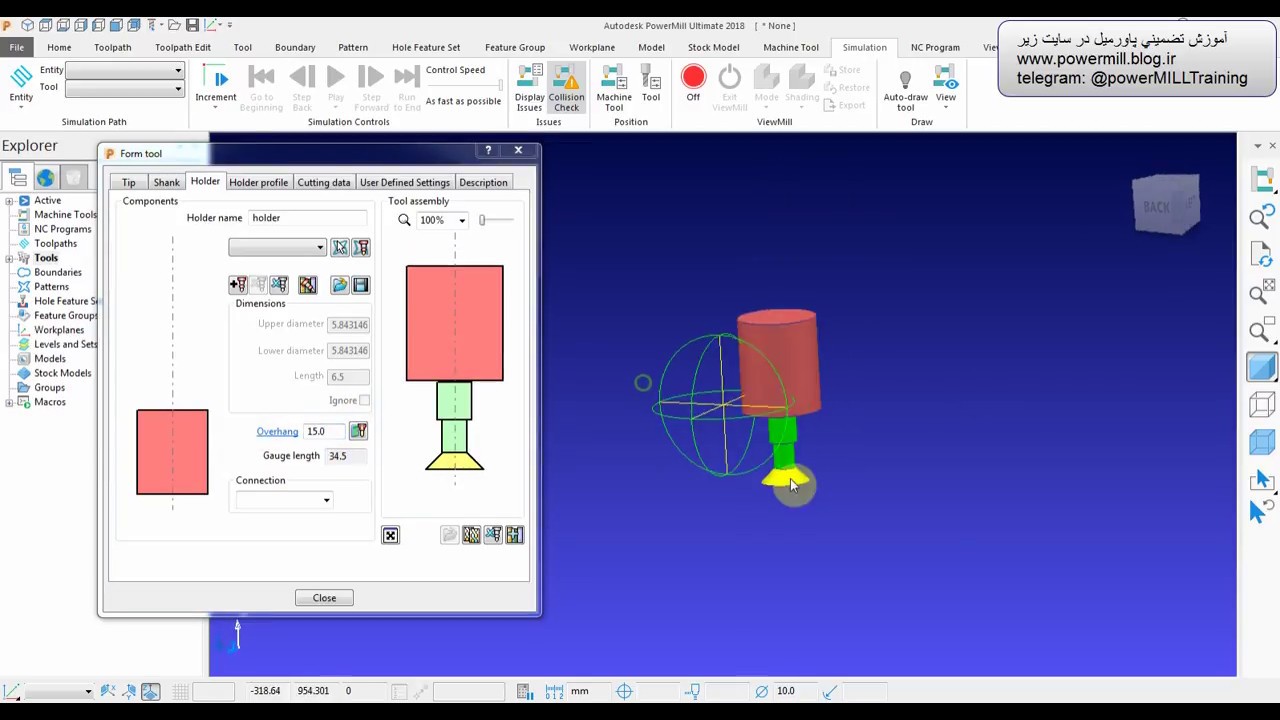Load holder from file folder icon

coord(340,285)
